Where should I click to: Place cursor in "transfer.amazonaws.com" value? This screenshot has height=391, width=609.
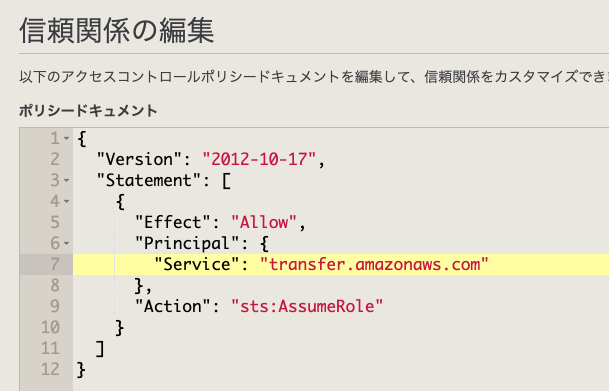coord(374,264)
